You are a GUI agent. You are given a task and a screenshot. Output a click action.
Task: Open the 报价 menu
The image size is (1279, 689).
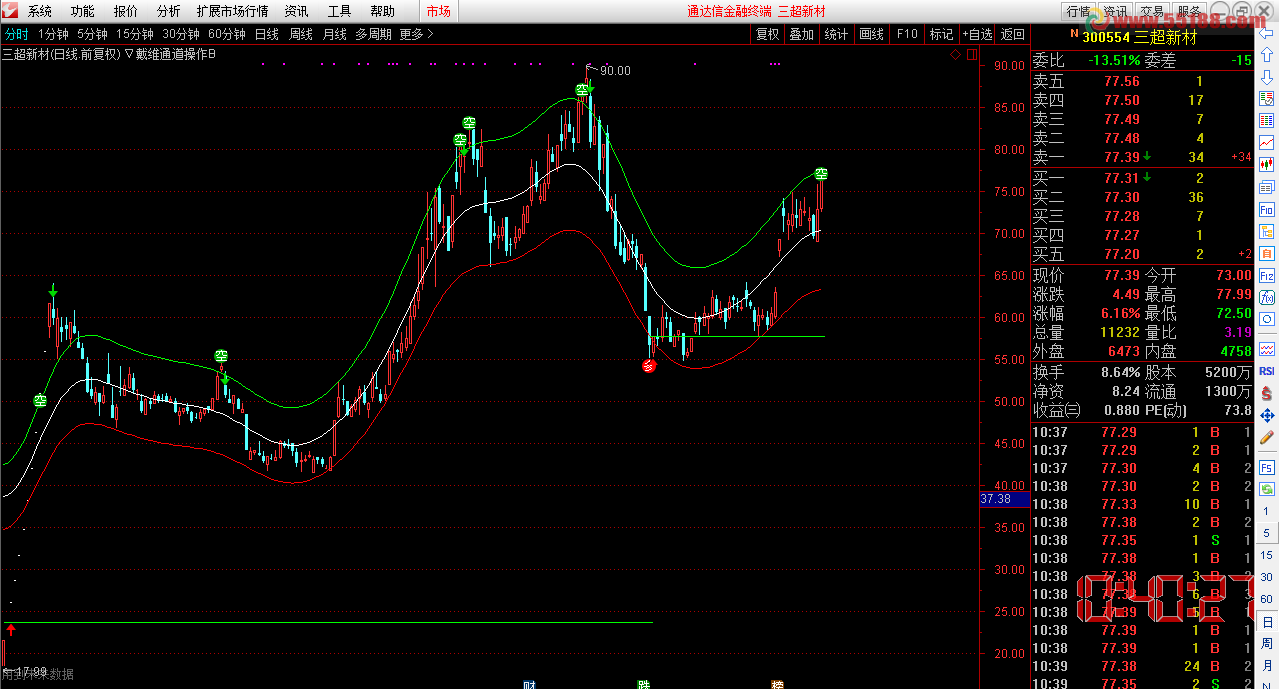click(126, 12)
